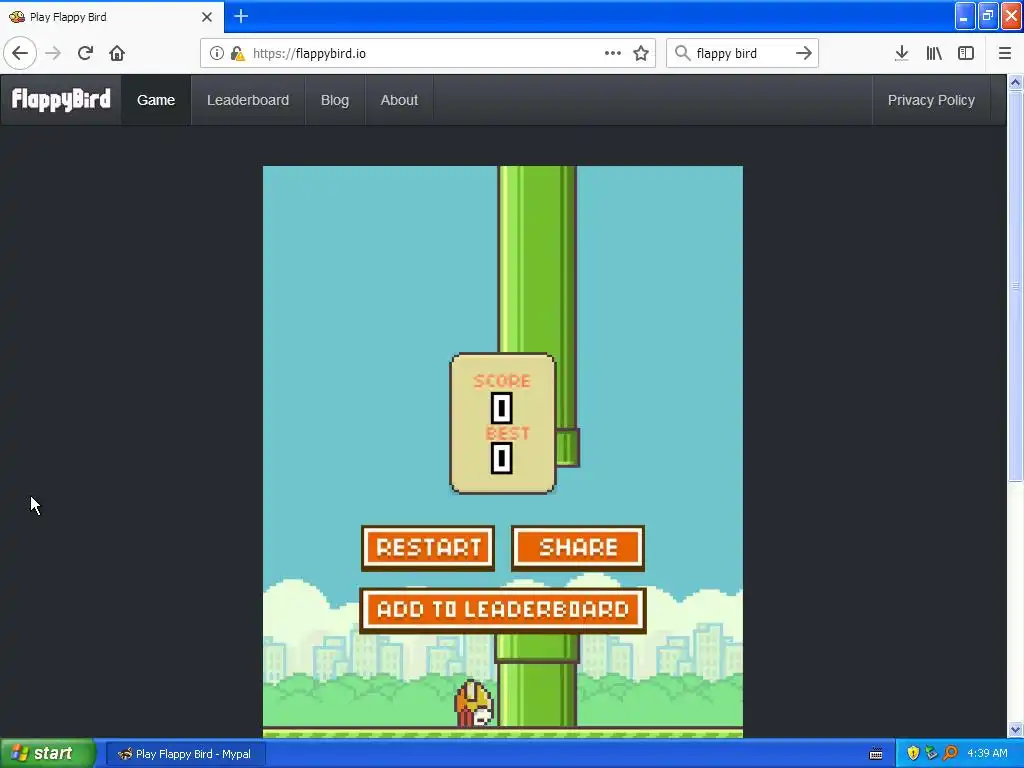
Task: Click the security shield tray icon
Action: [x=913, y=753]
